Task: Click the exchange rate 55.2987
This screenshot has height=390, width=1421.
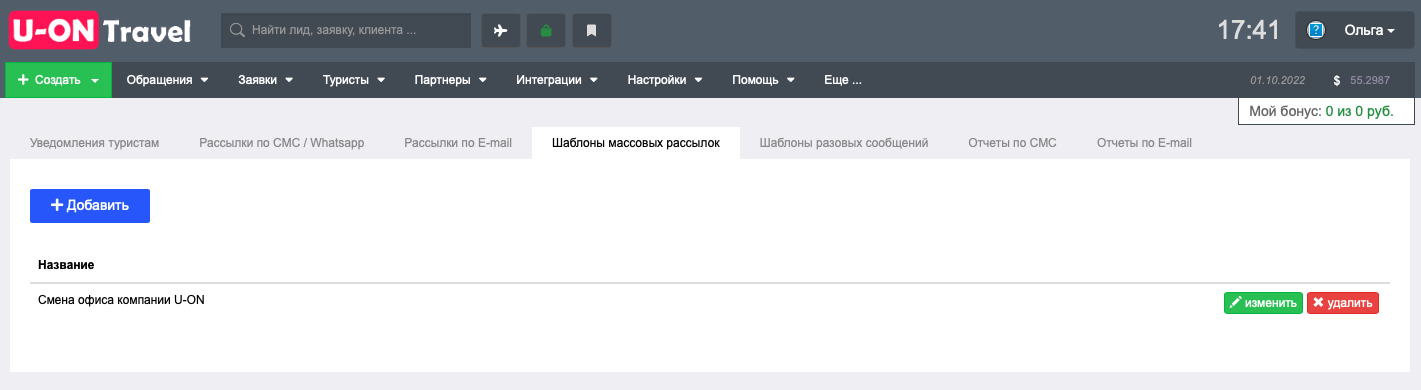Action: [x=1370, y=80]
